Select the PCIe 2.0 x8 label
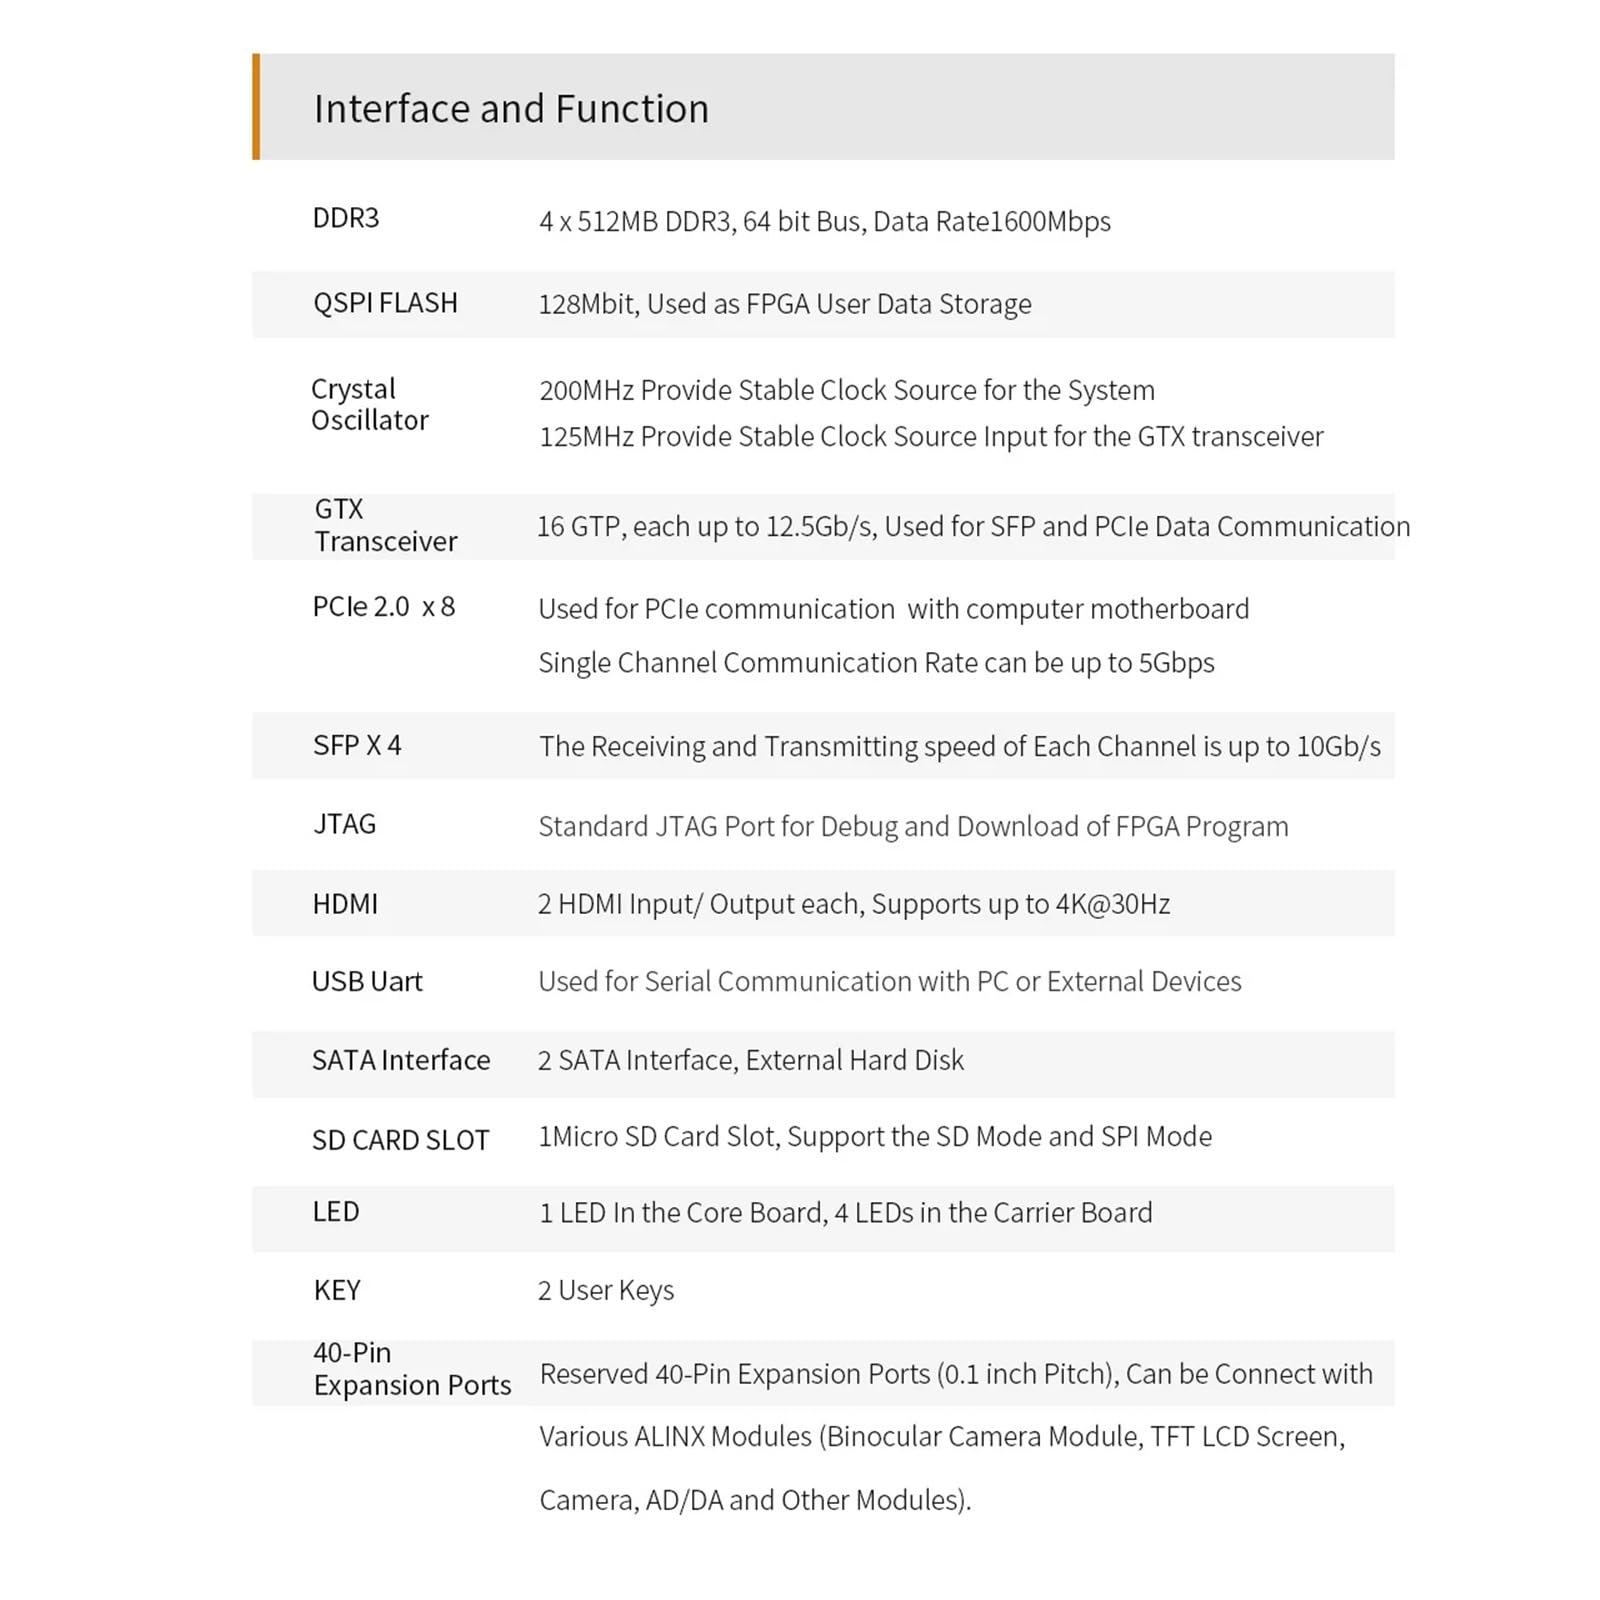 383,607
